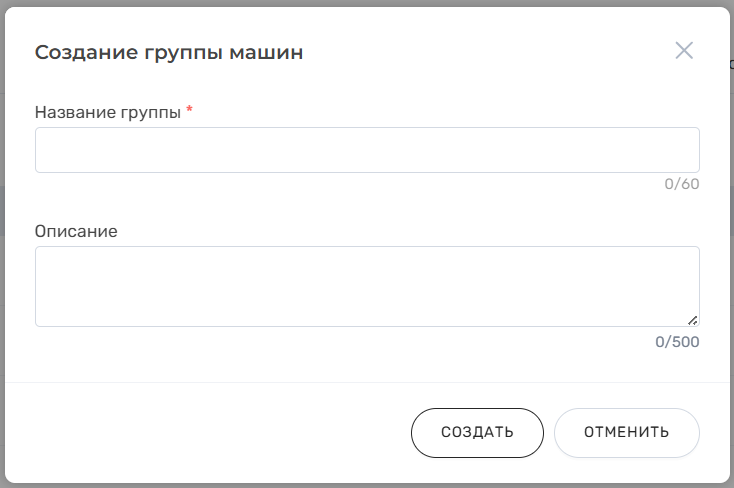Close the machine group creation dialog
This screenshot has width=734, height=488.
(684, 51)
